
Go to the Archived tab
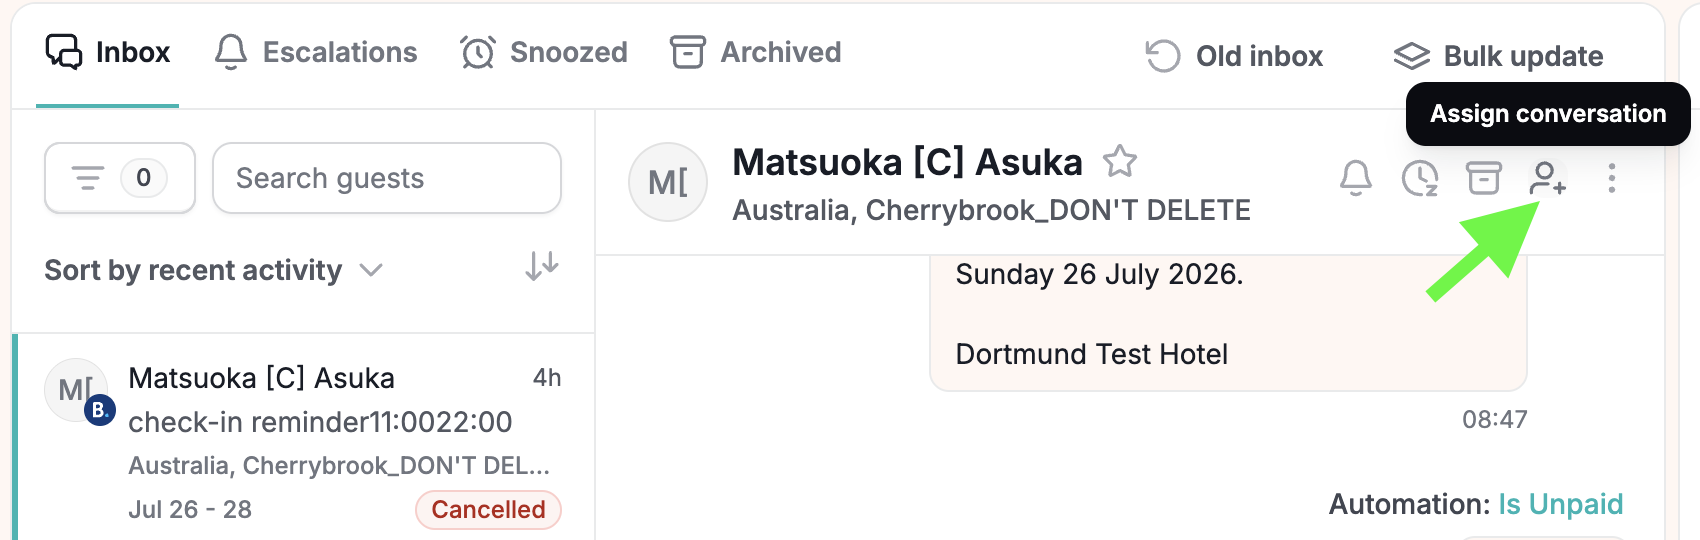coord(756,52)
